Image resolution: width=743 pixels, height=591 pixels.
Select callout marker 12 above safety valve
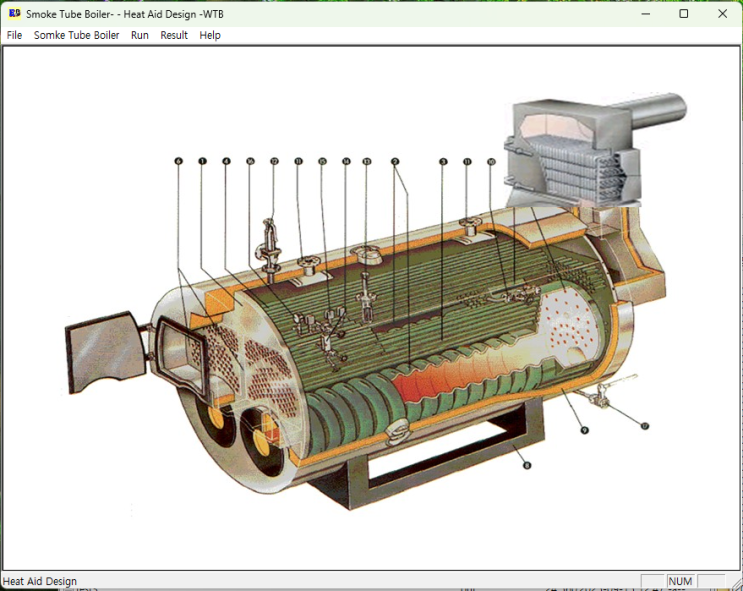tap(274, 161)
